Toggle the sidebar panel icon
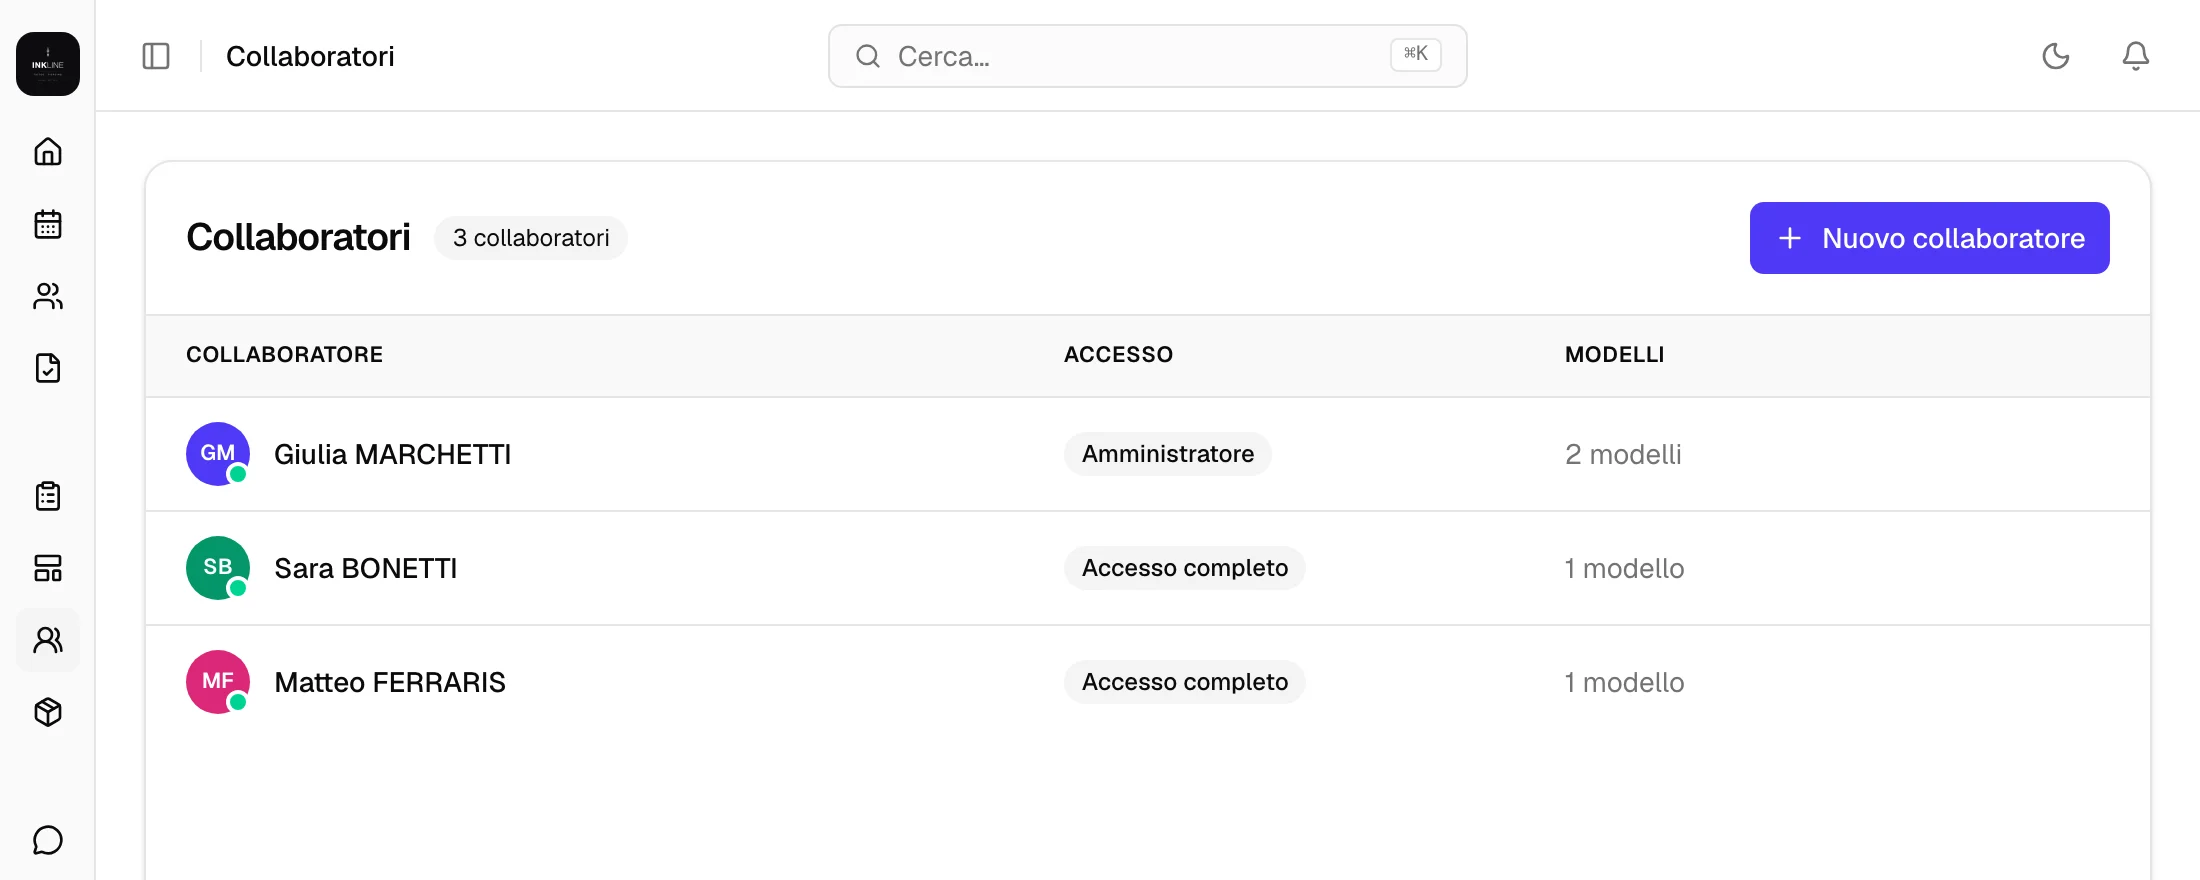 [156, 56]
